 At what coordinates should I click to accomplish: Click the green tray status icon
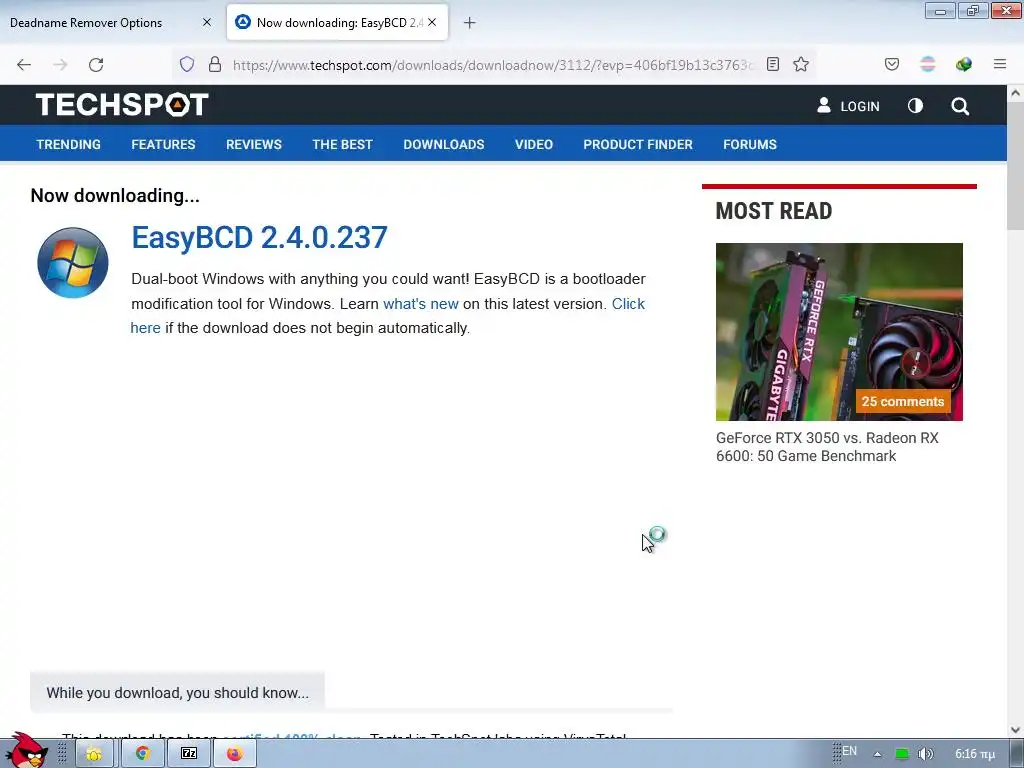click(902, 754)
